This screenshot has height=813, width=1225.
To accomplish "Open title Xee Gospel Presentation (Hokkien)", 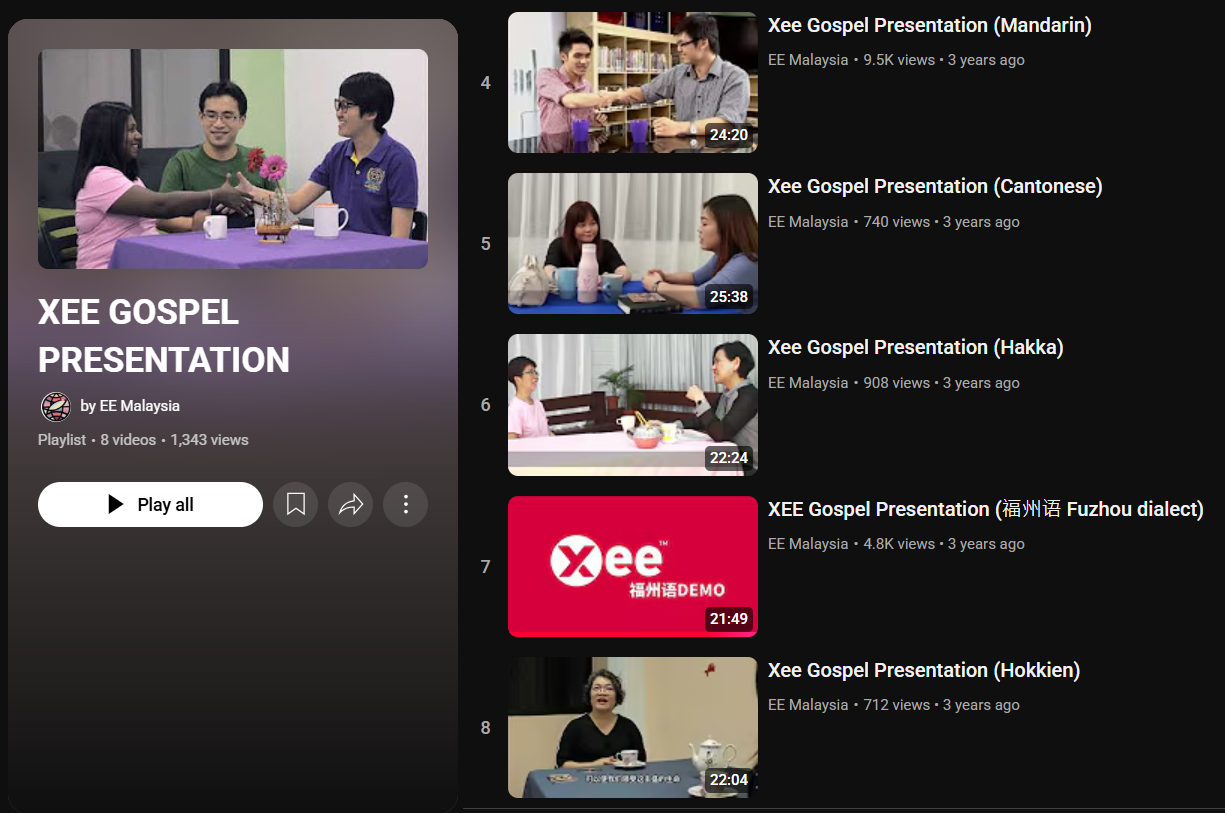I will (924, 670).
